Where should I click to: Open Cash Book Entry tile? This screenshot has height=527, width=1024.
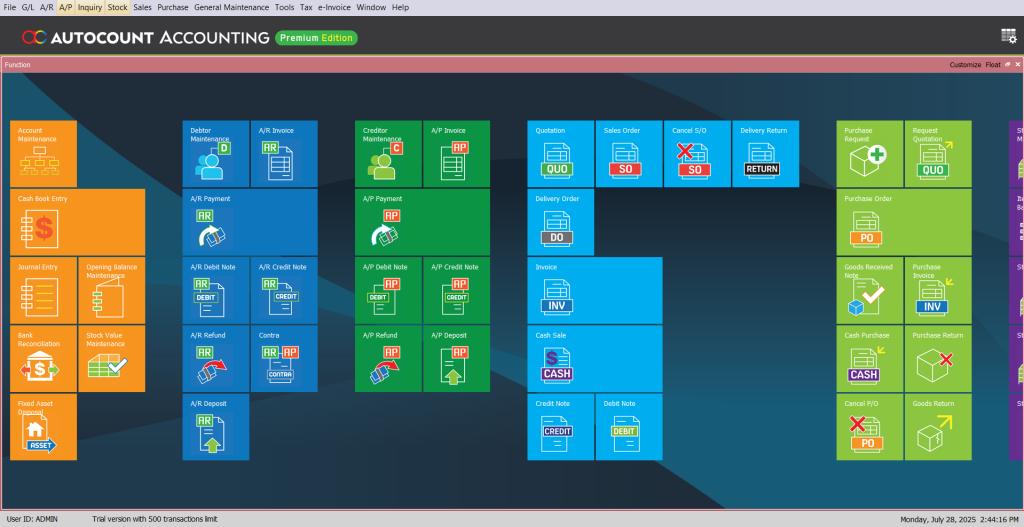pyautogui.click(x=77, y=222)
